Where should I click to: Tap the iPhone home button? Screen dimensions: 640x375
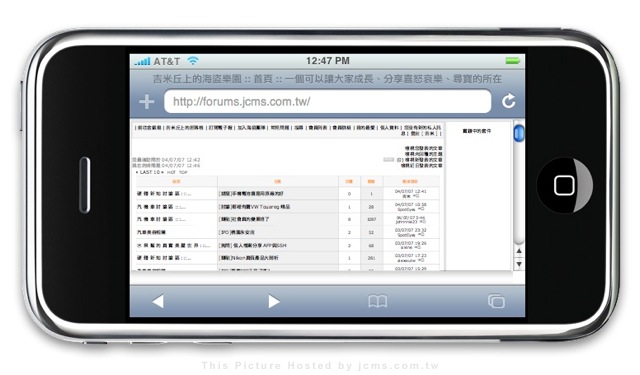[x=564, y=185]
